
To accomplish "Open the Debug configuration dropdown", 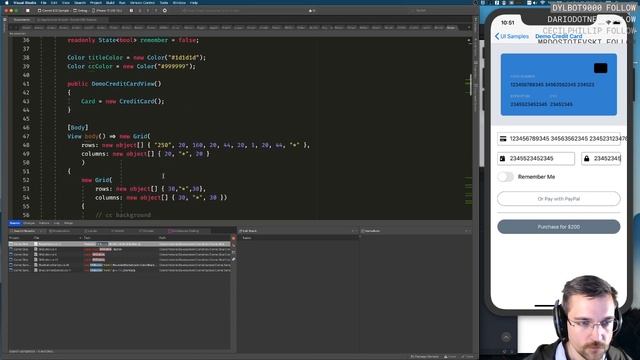I will click(81, 10).
